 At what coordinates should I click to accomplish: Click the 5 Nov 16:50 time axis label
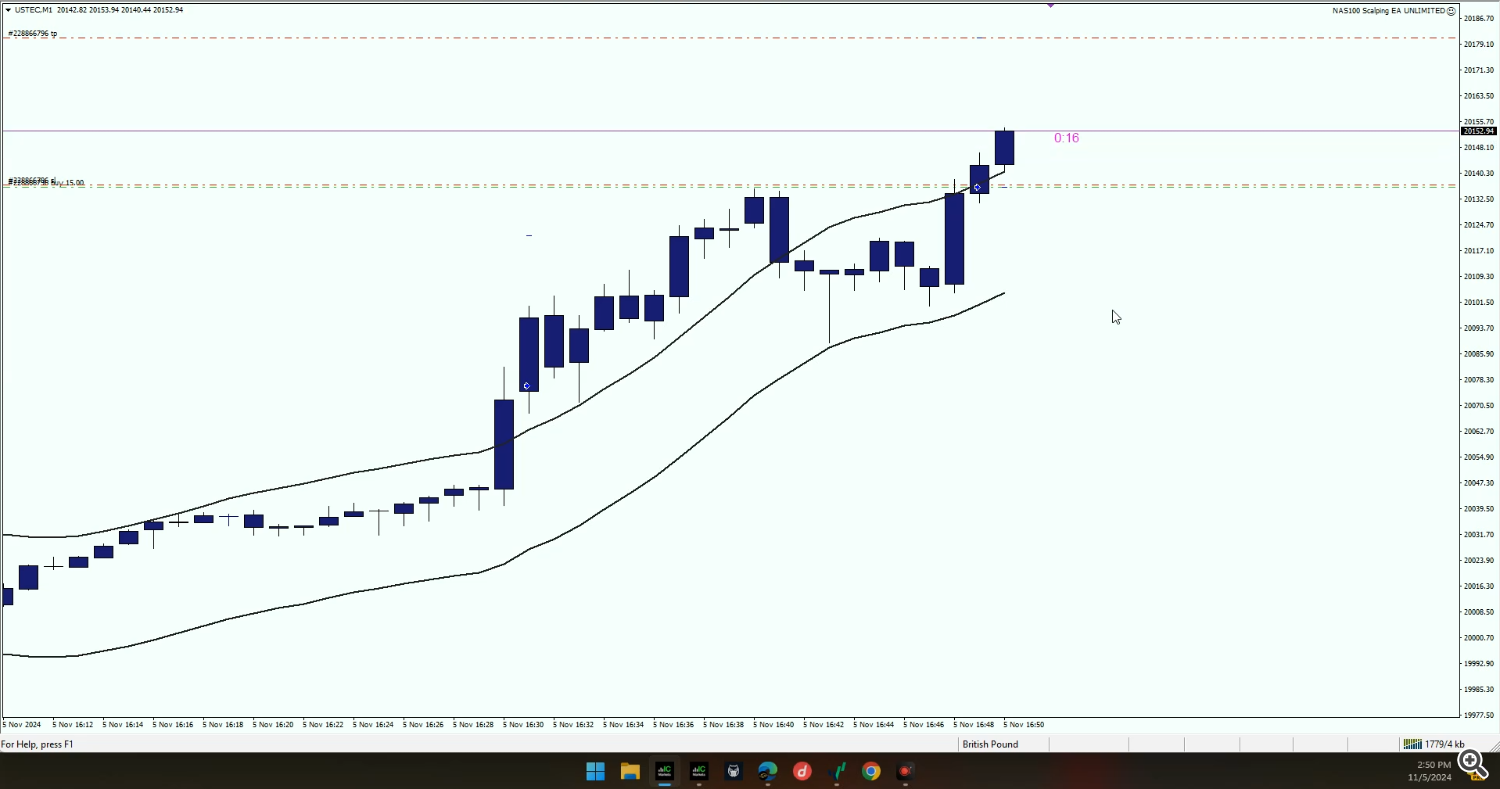(1024, 725)
